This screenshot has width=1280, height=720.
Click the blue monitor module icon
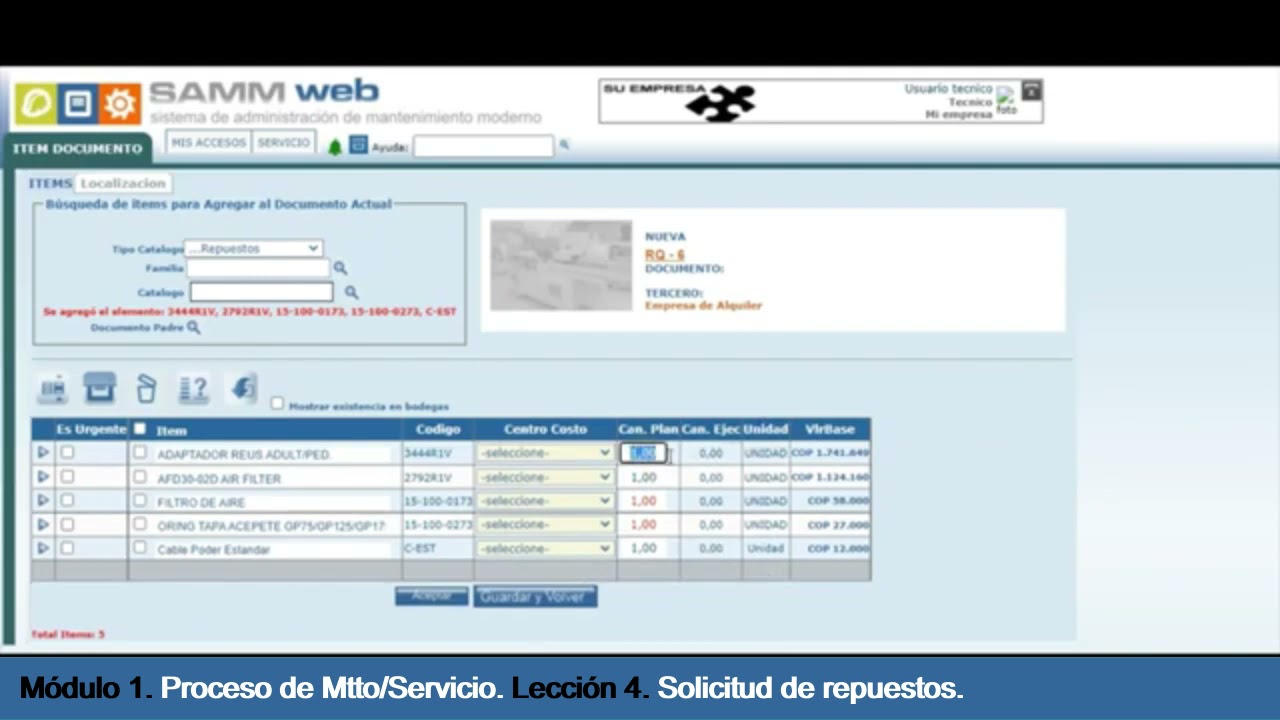coord(77,104)
